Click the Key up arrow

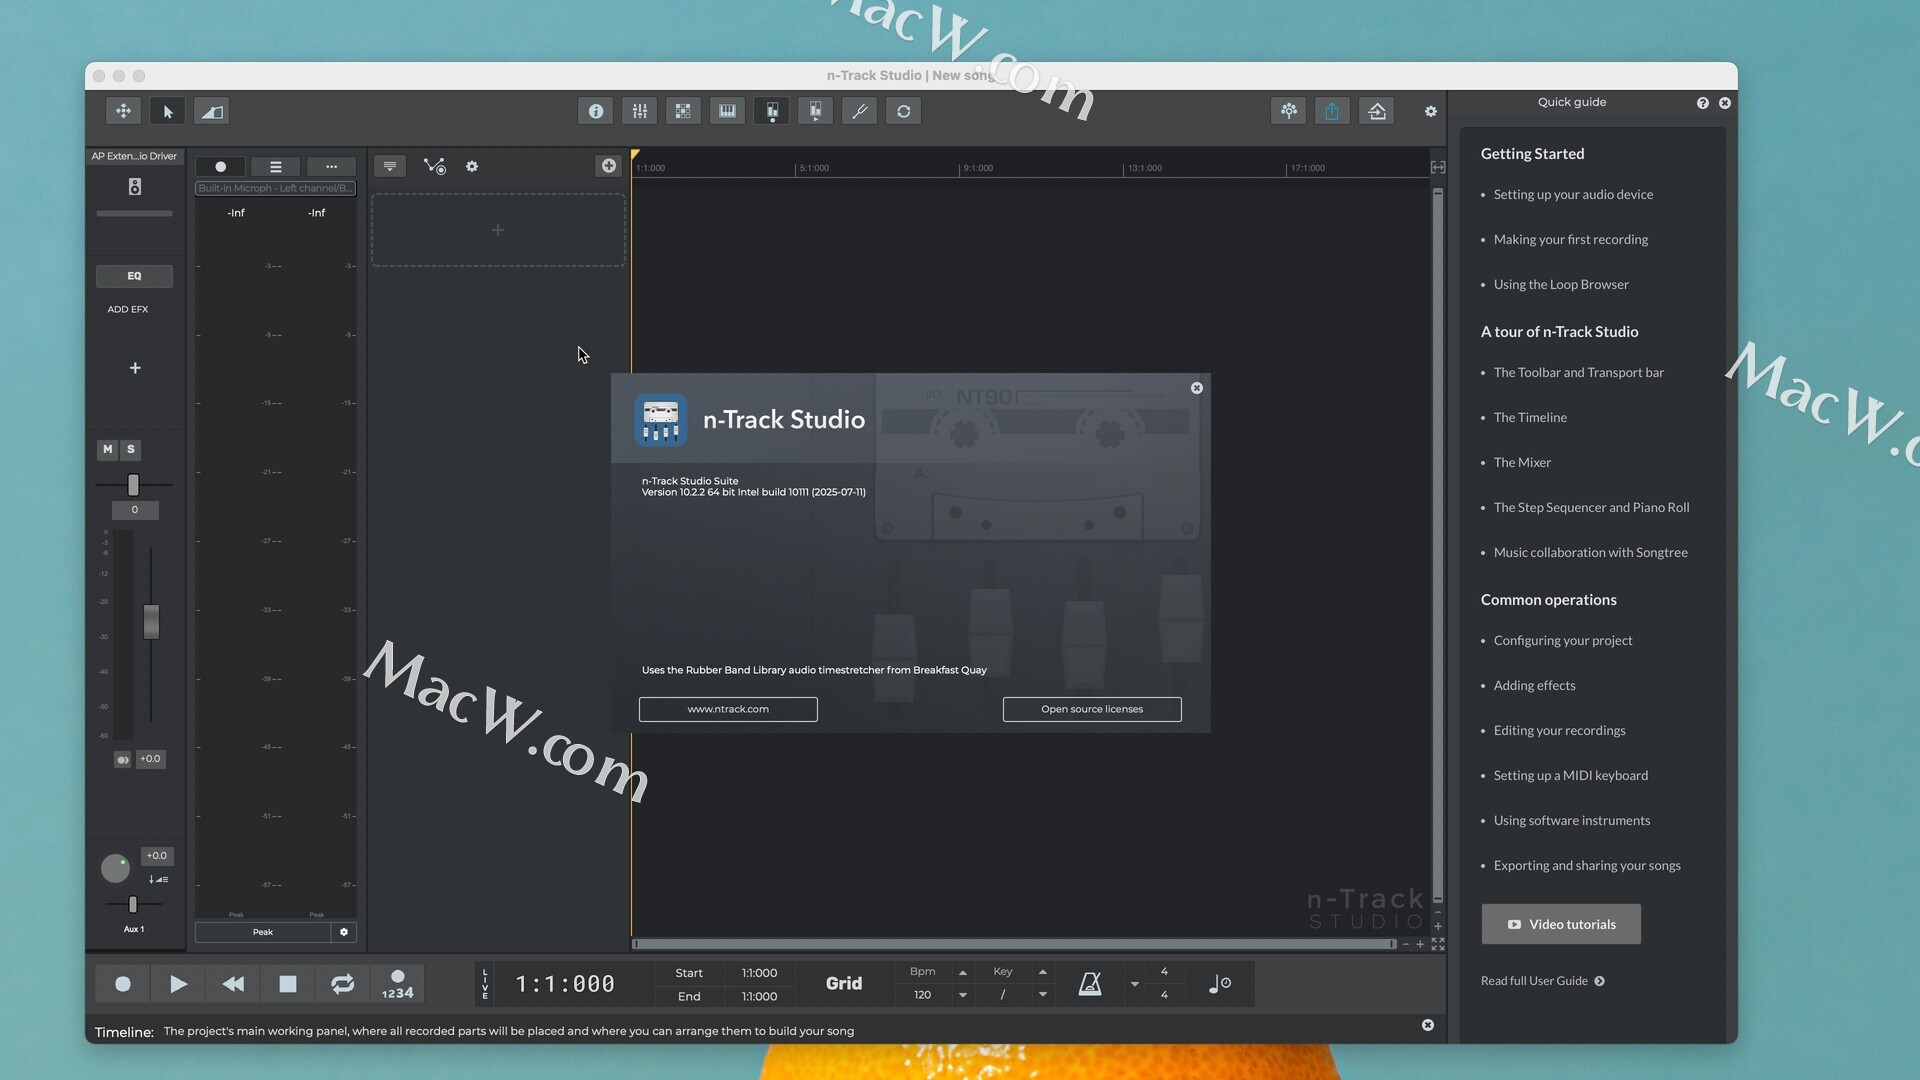pyautogui.click(x=1043, y=972)
